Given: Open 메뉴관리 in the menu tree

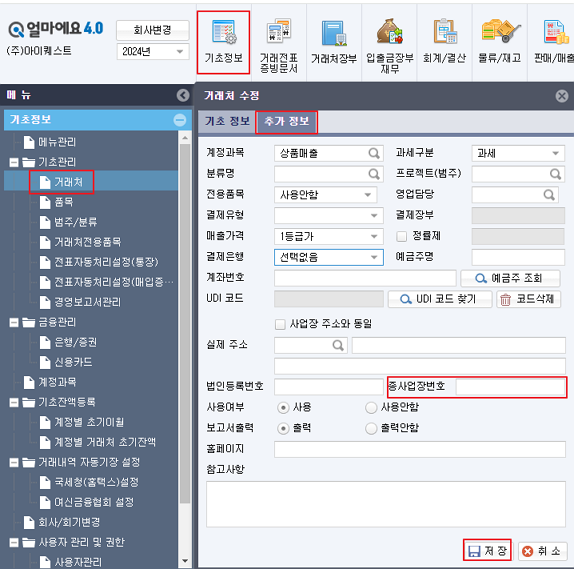Looking at the screenshot, I should [50, 142].
